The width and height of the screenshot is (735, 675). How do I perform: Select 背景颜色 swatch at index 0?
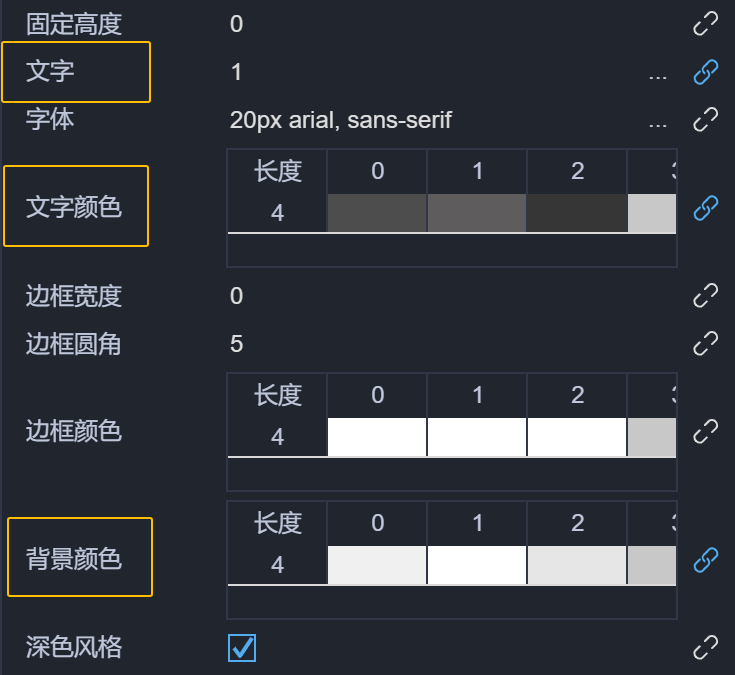coord(377,565)
